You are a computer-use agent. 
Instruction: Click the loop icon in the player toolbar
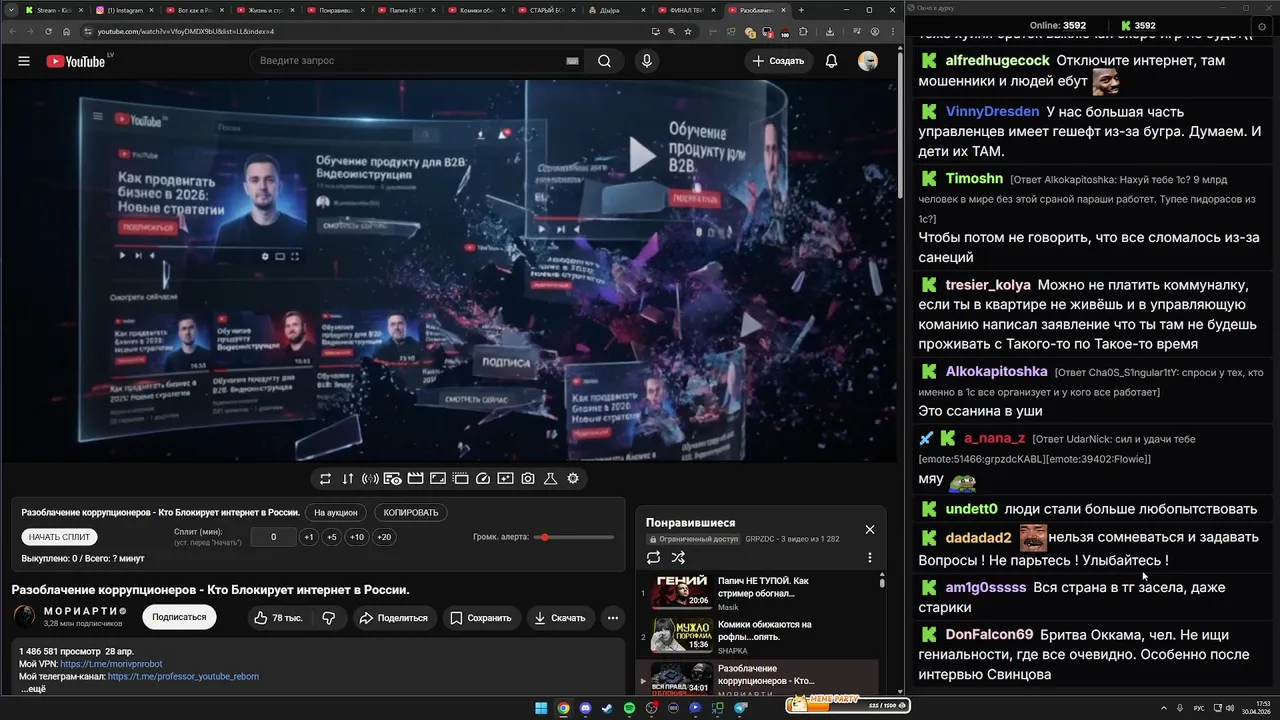point(325,479)
